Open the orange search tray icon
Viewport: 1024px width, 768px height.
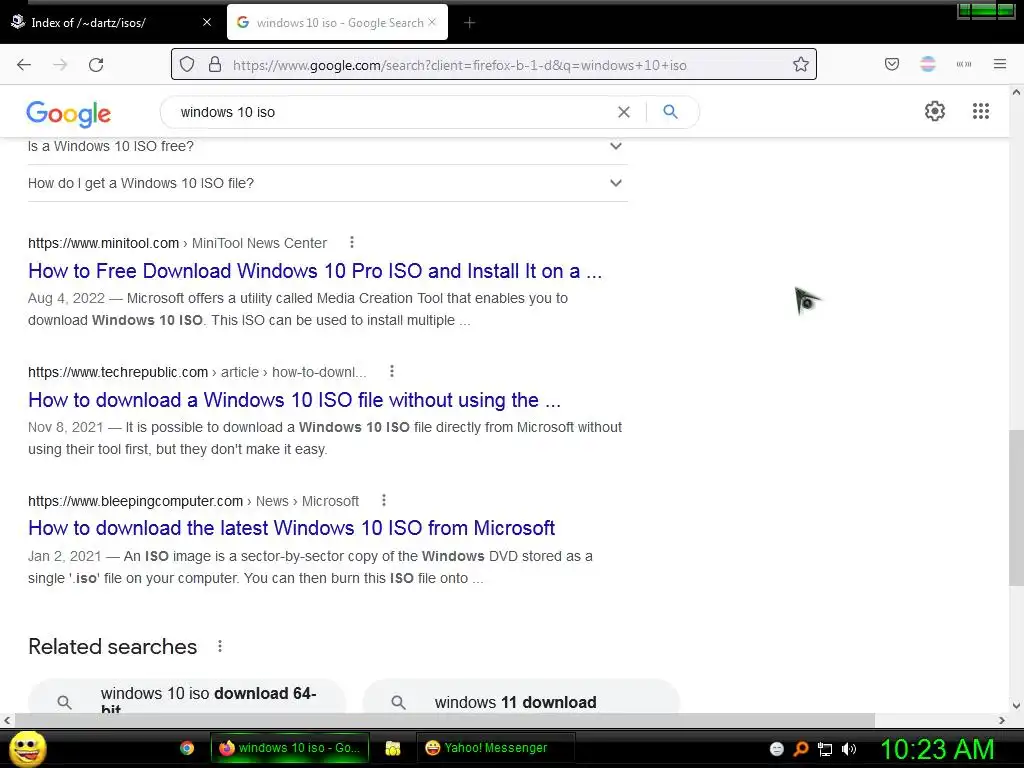pyautogui.click(x=801, y=749)
